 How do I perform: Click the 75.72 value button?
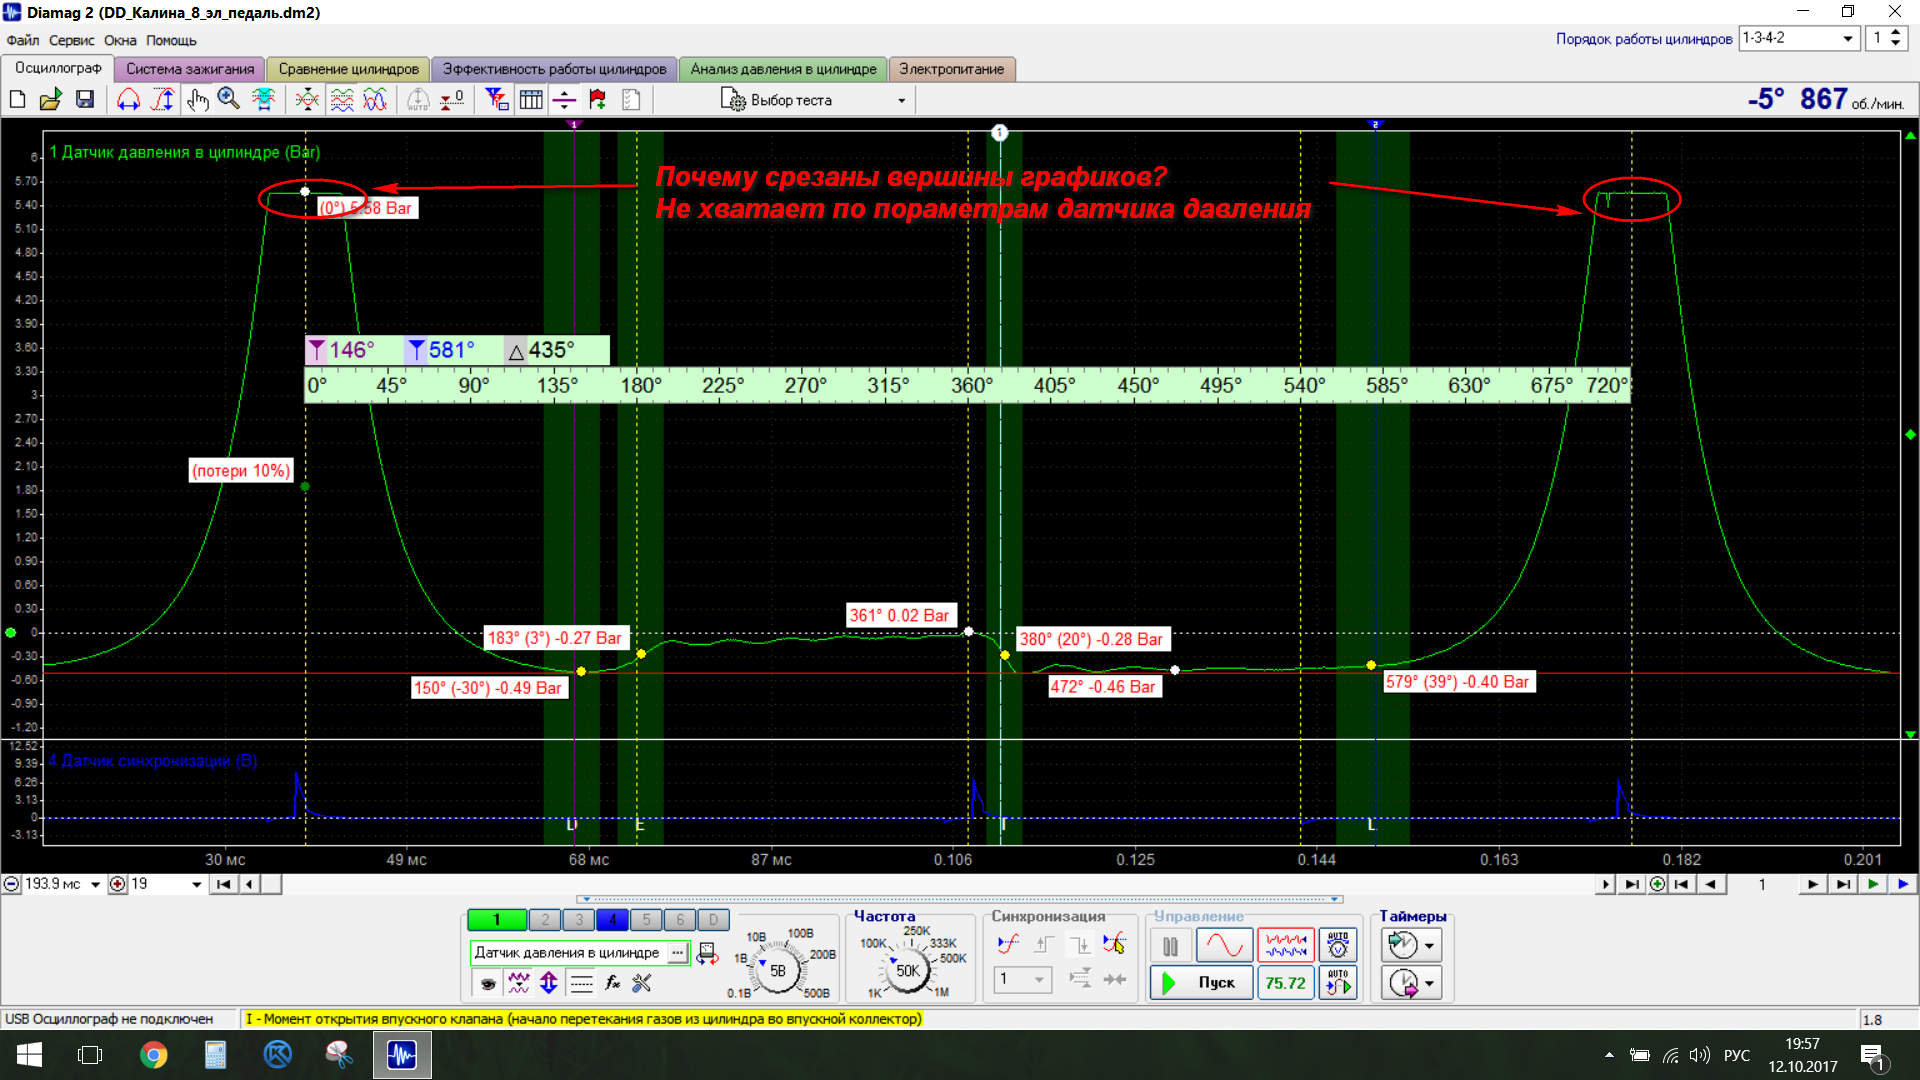[x=1286, y=983]
